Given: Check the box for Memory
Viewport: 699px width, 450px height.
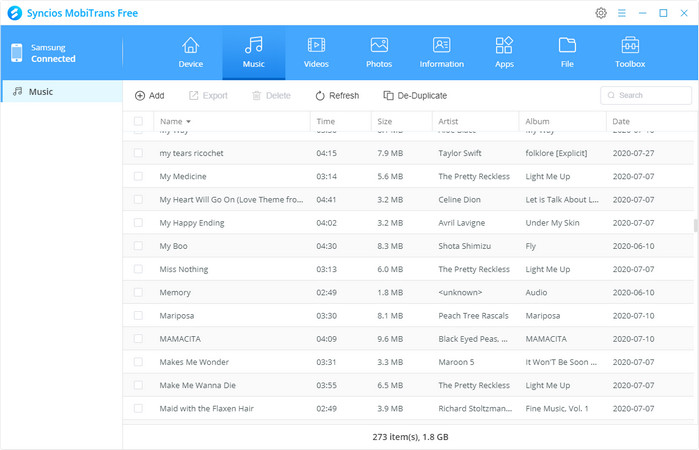Looking at the screenshot, I should pos(138,292).
